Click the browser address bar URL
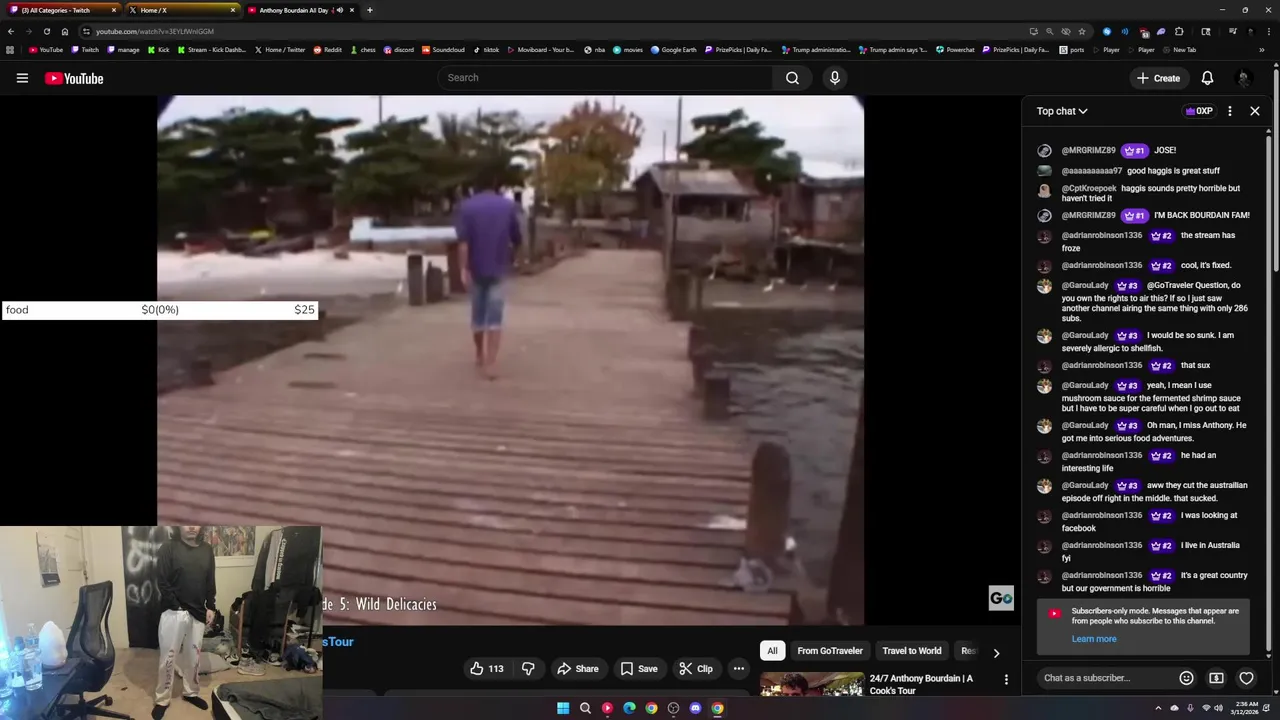This screenshot has width=1280, height=720. (155, 31)
